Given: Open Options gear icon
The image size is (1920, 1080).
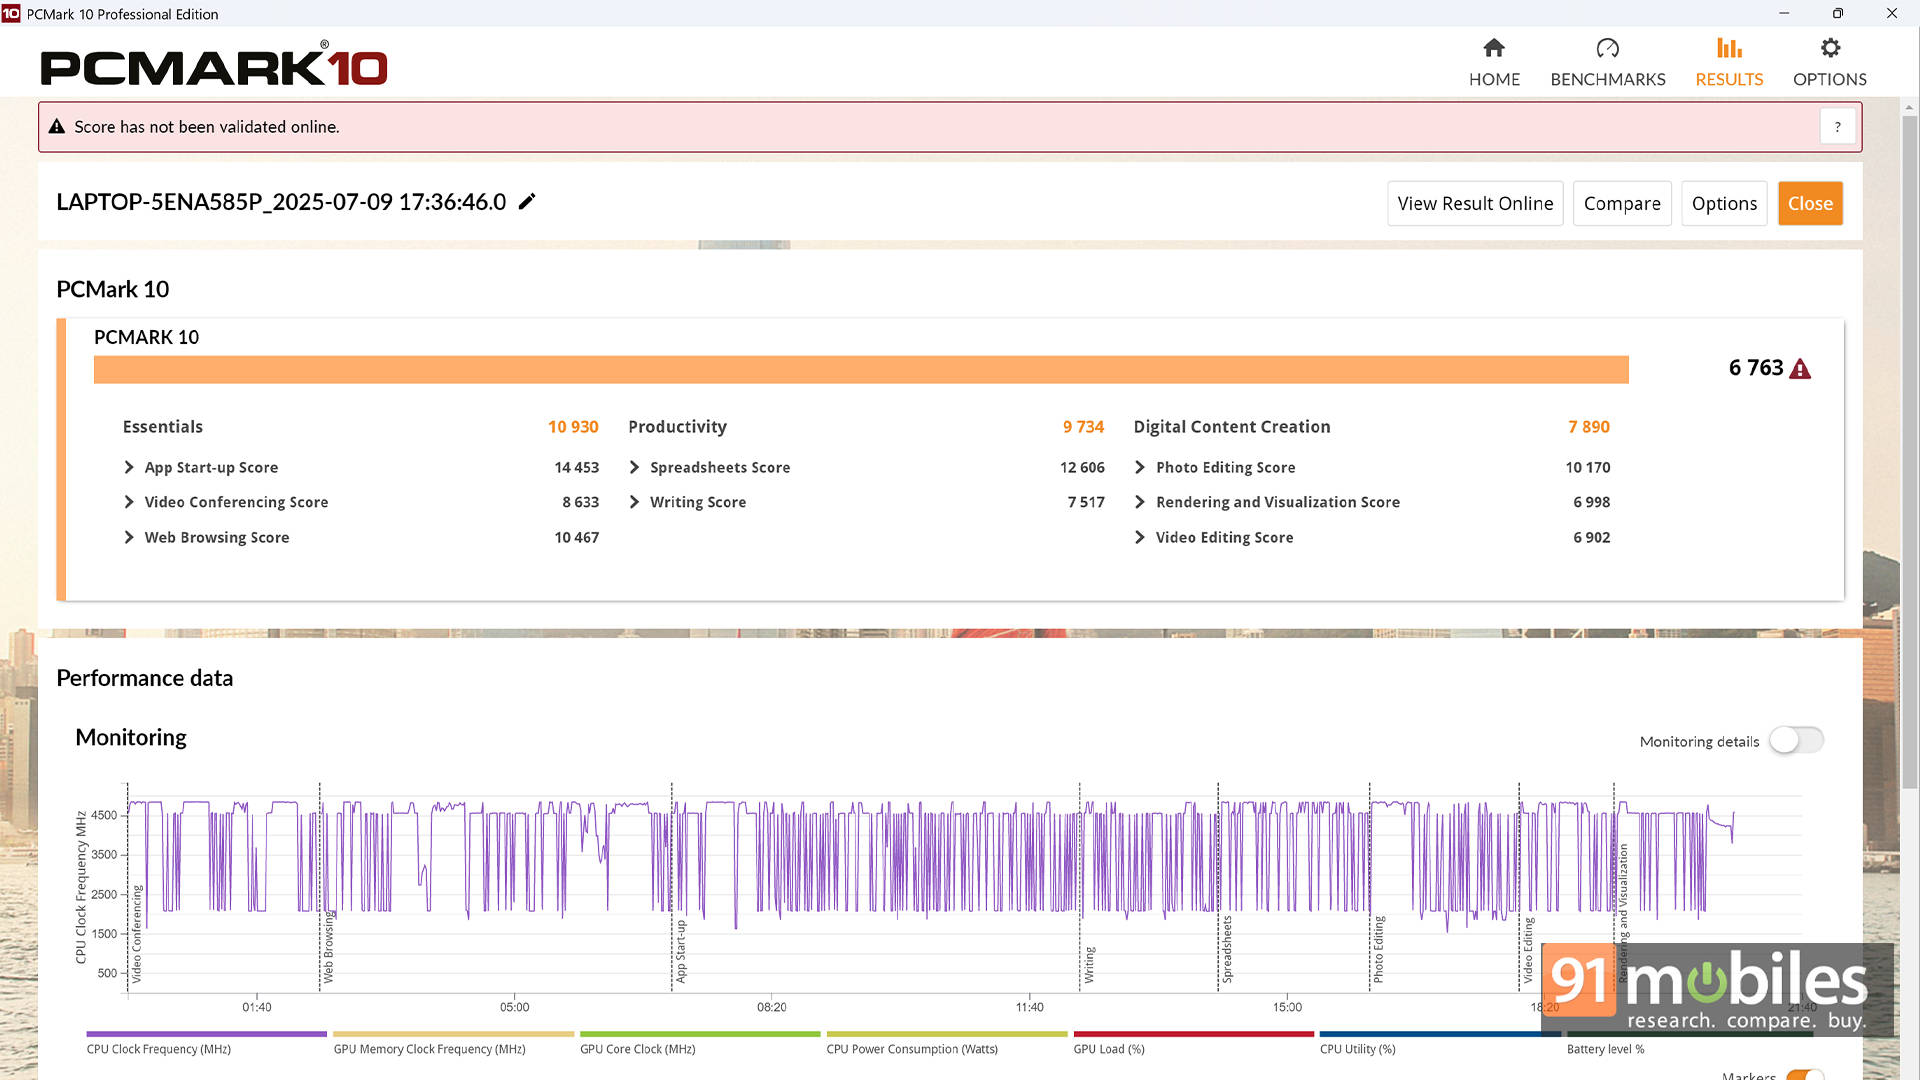Looking at the screenshot, I should 1829,48.
